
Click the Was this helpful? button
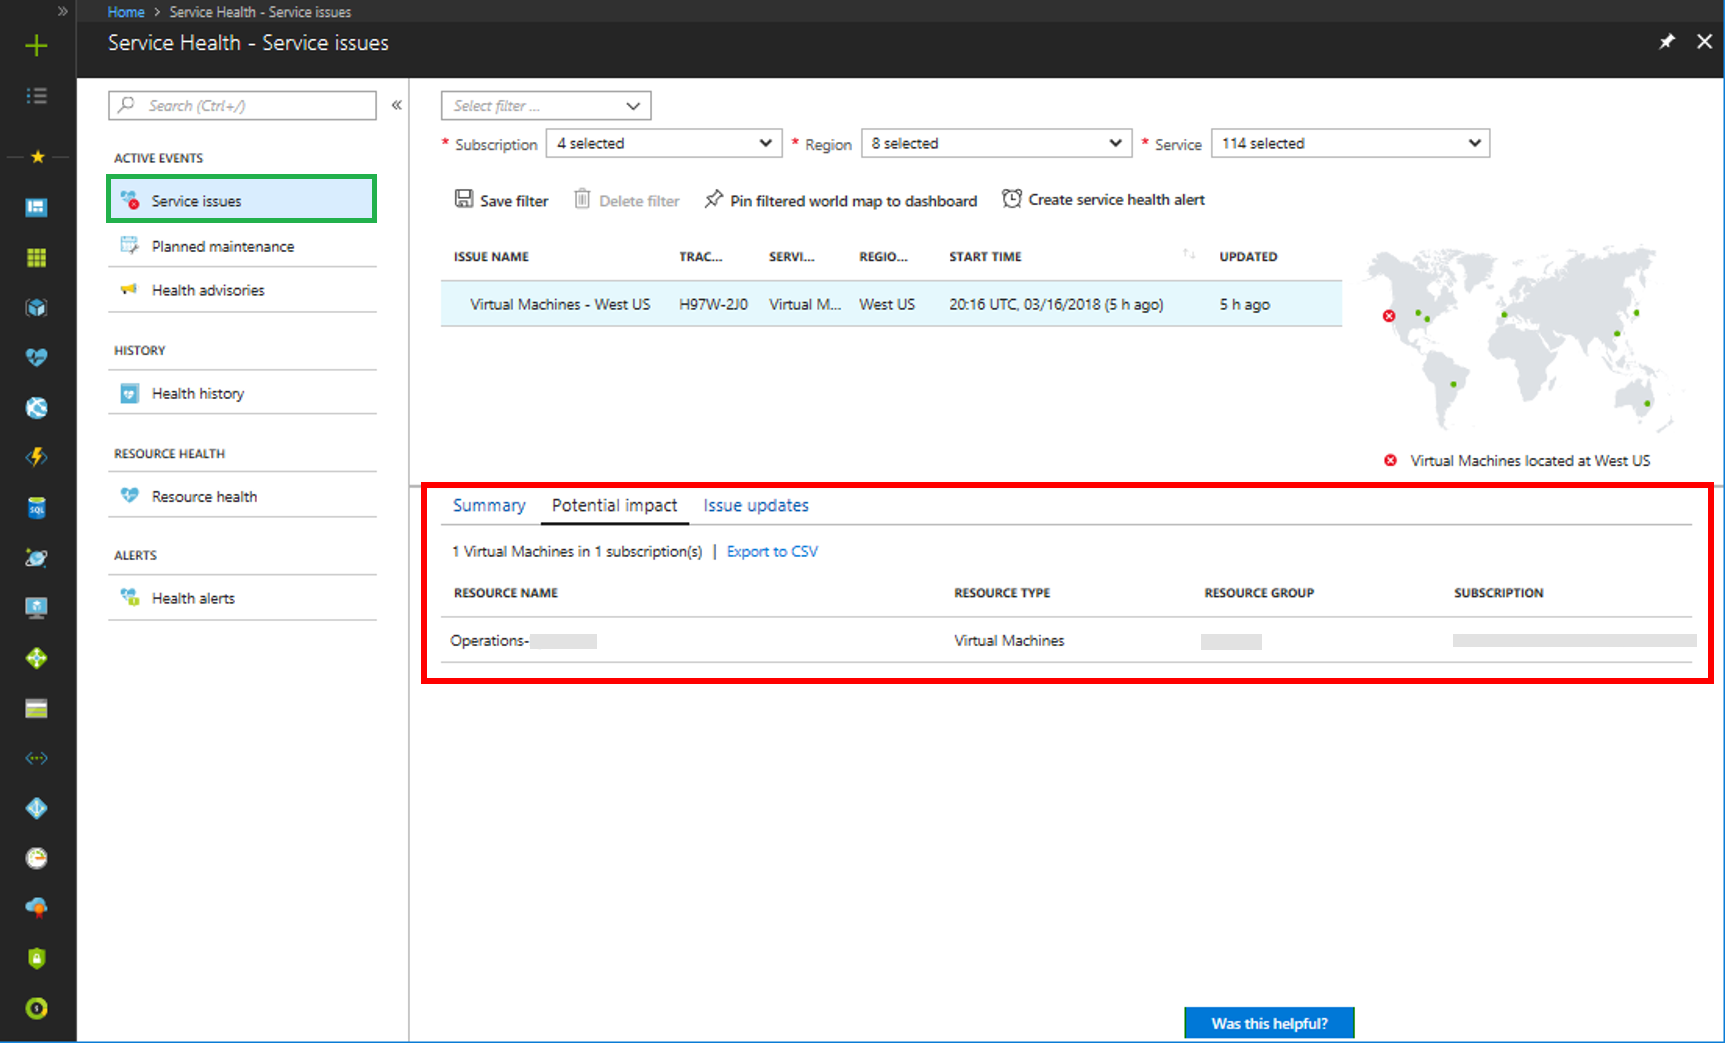click(x=1269, y=1023)
